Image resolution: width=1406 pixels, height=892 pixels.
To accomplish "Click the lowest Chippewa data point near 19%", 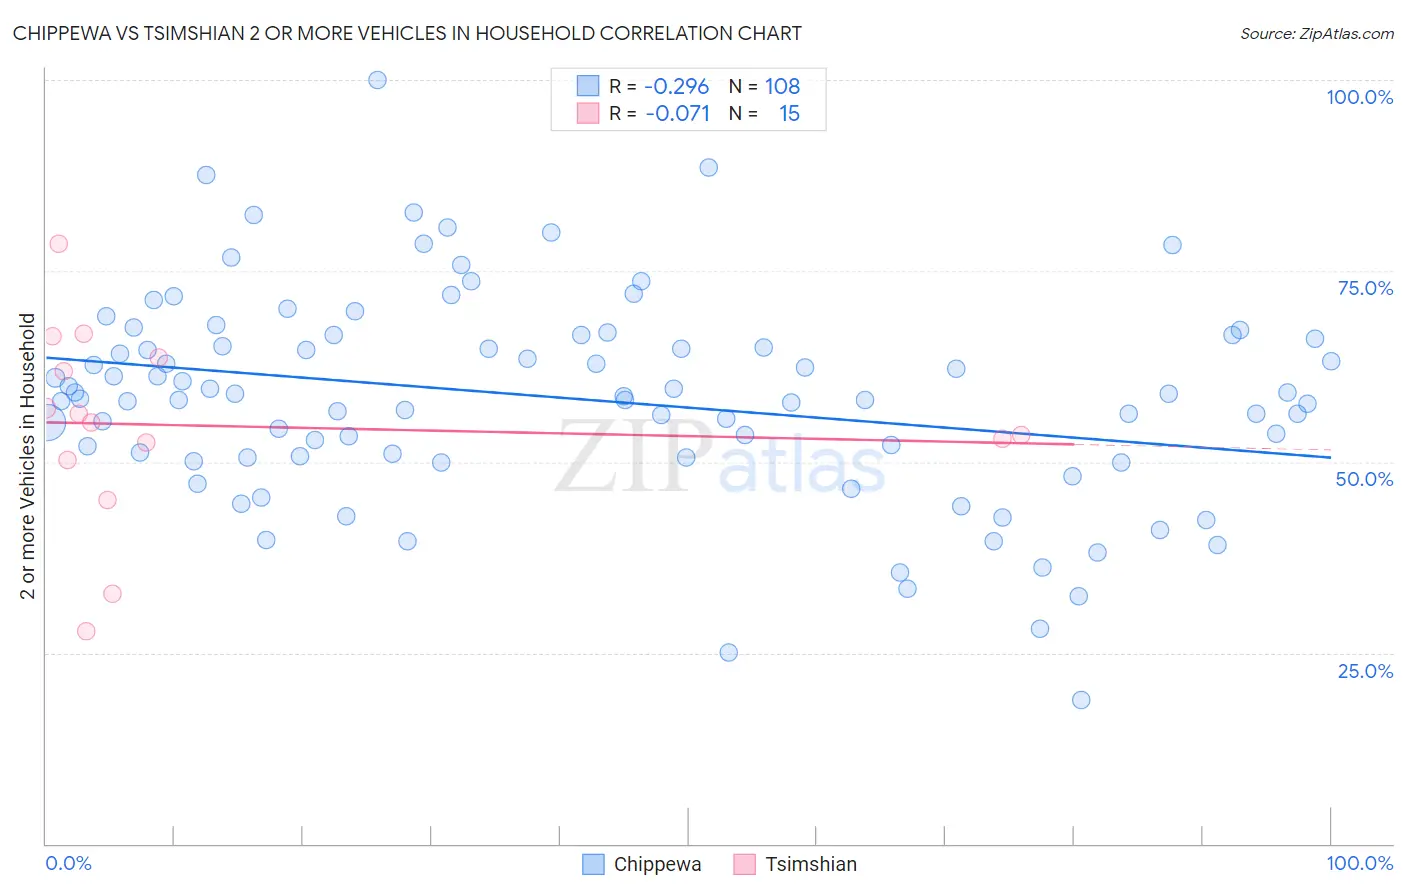I will 1081,700.
